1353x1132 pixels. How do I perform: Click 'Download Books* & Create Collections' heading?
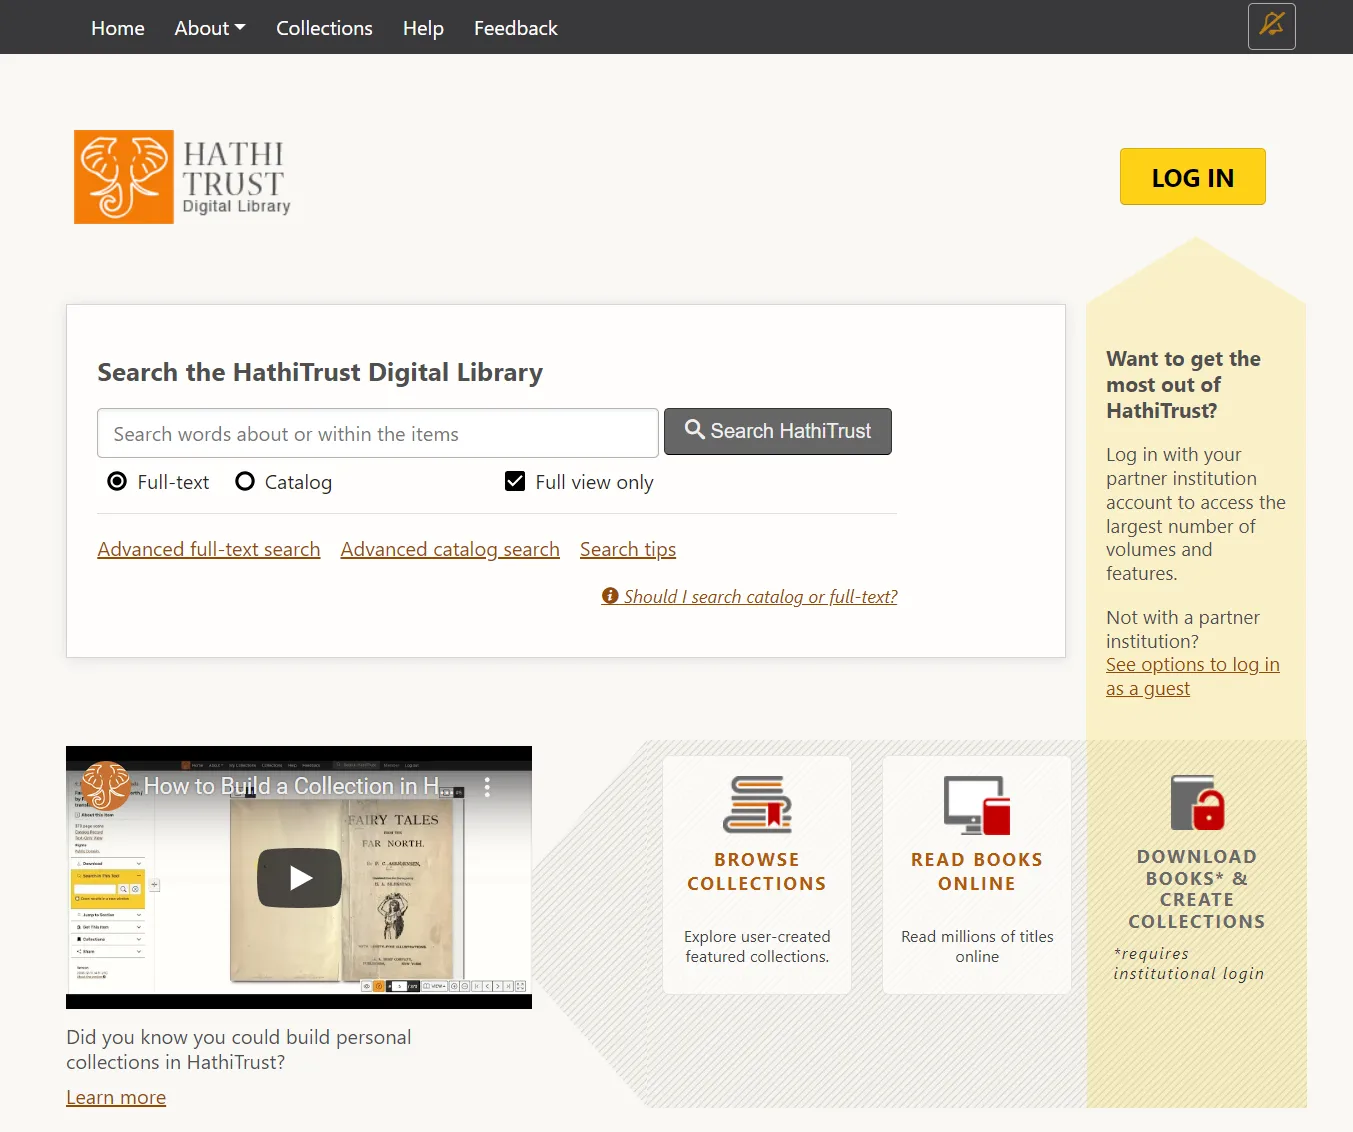point(1197,889)
